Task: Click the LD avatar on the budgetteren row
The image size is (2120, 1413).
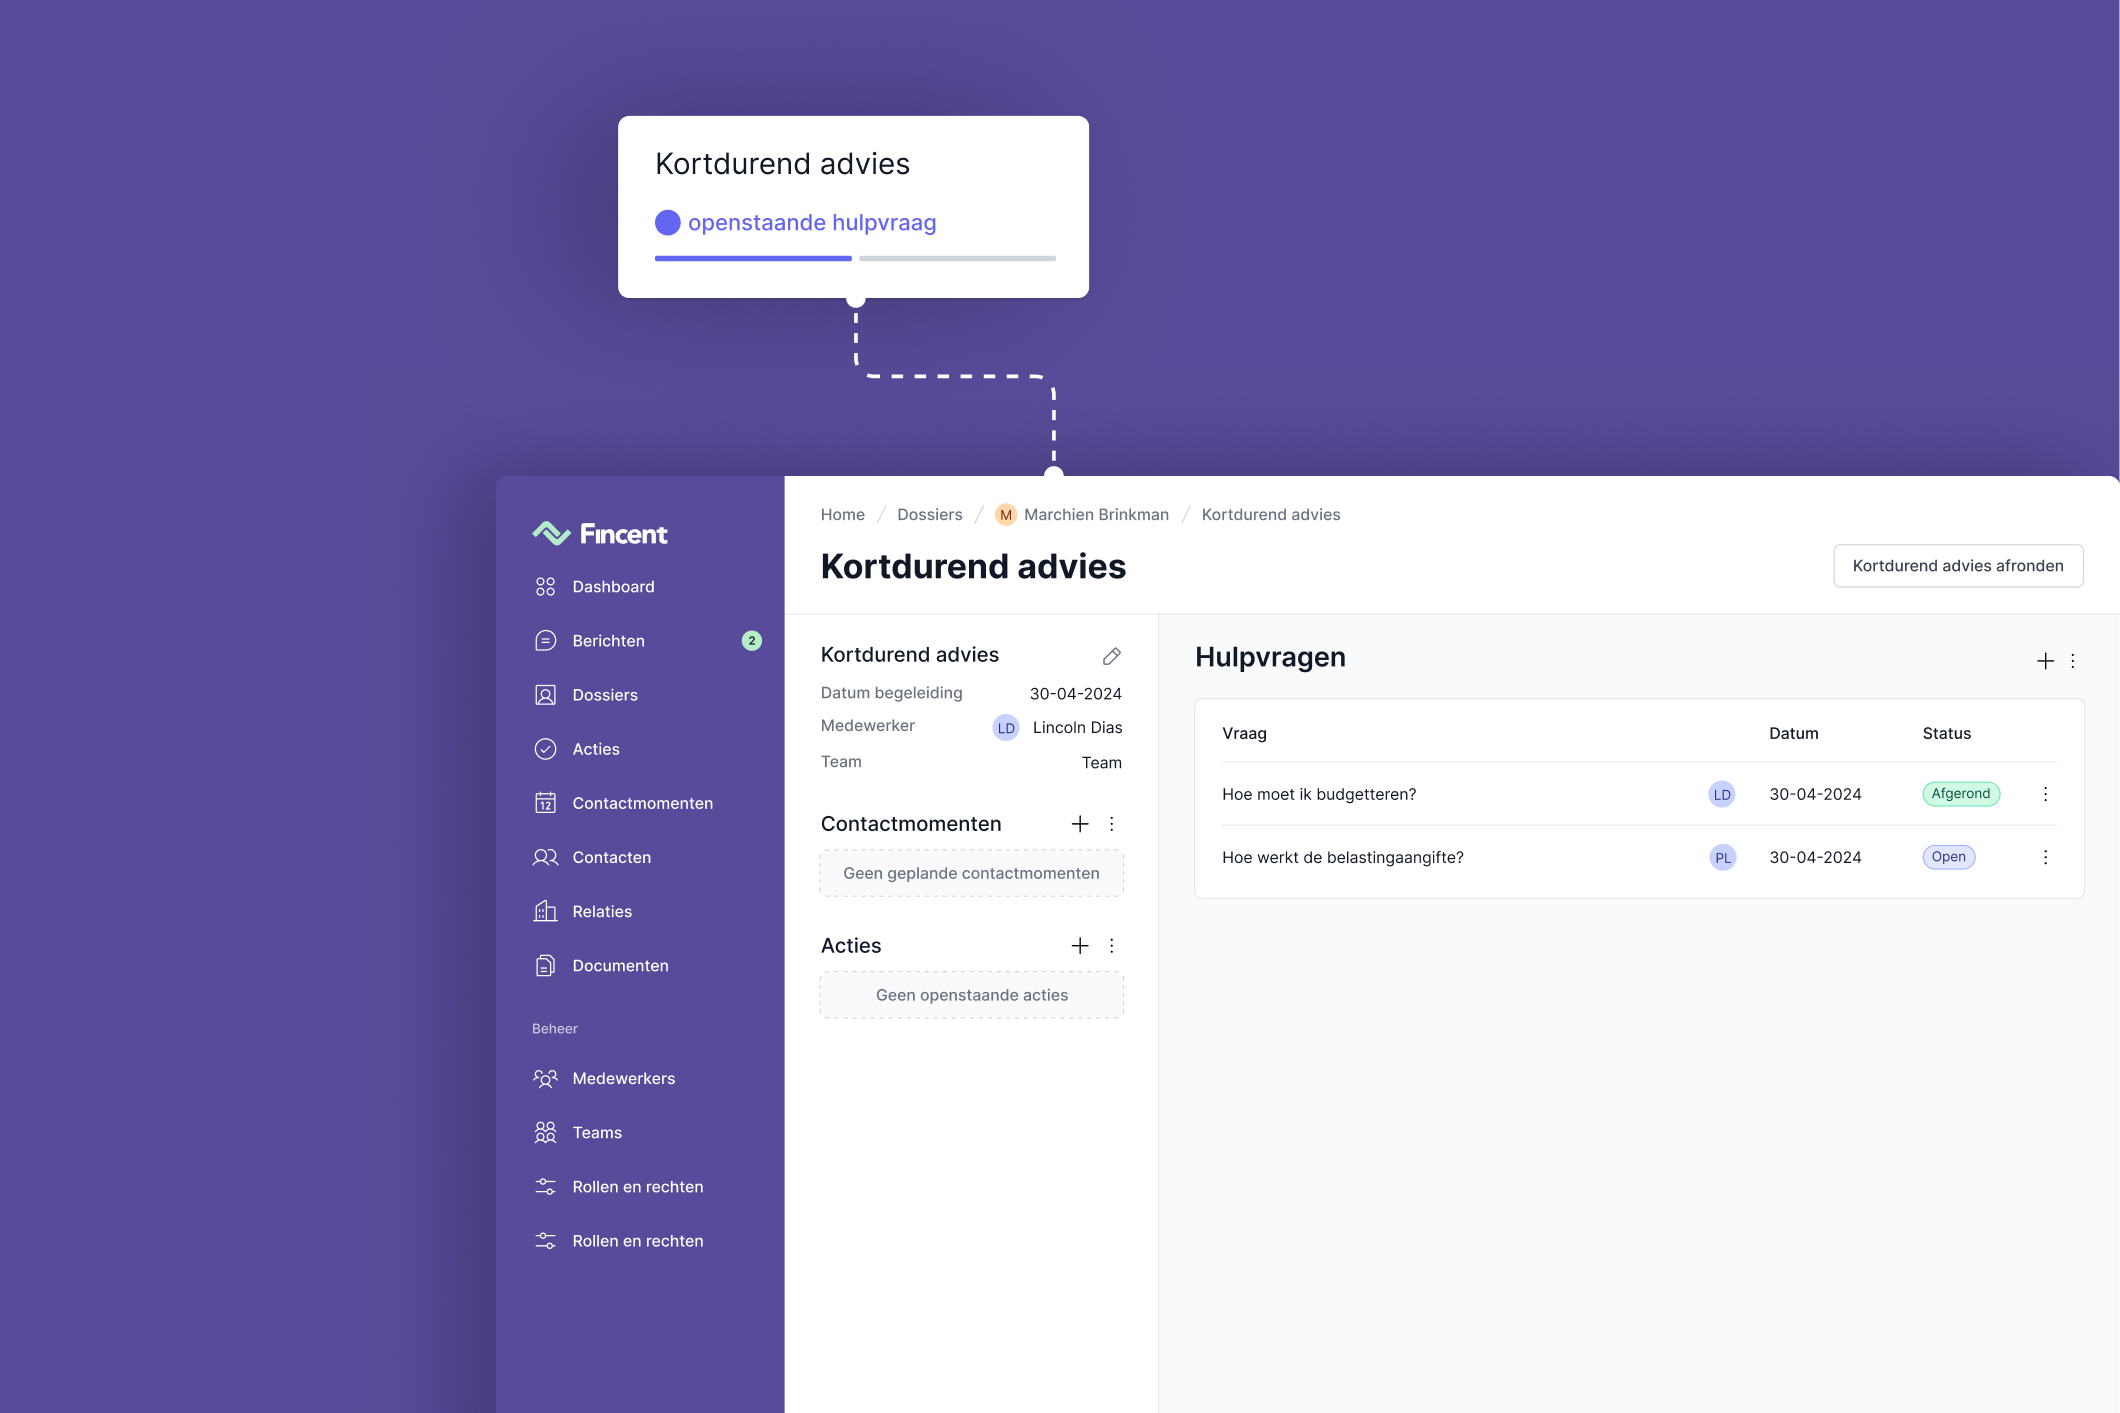Action: [x=1721, y=794]
